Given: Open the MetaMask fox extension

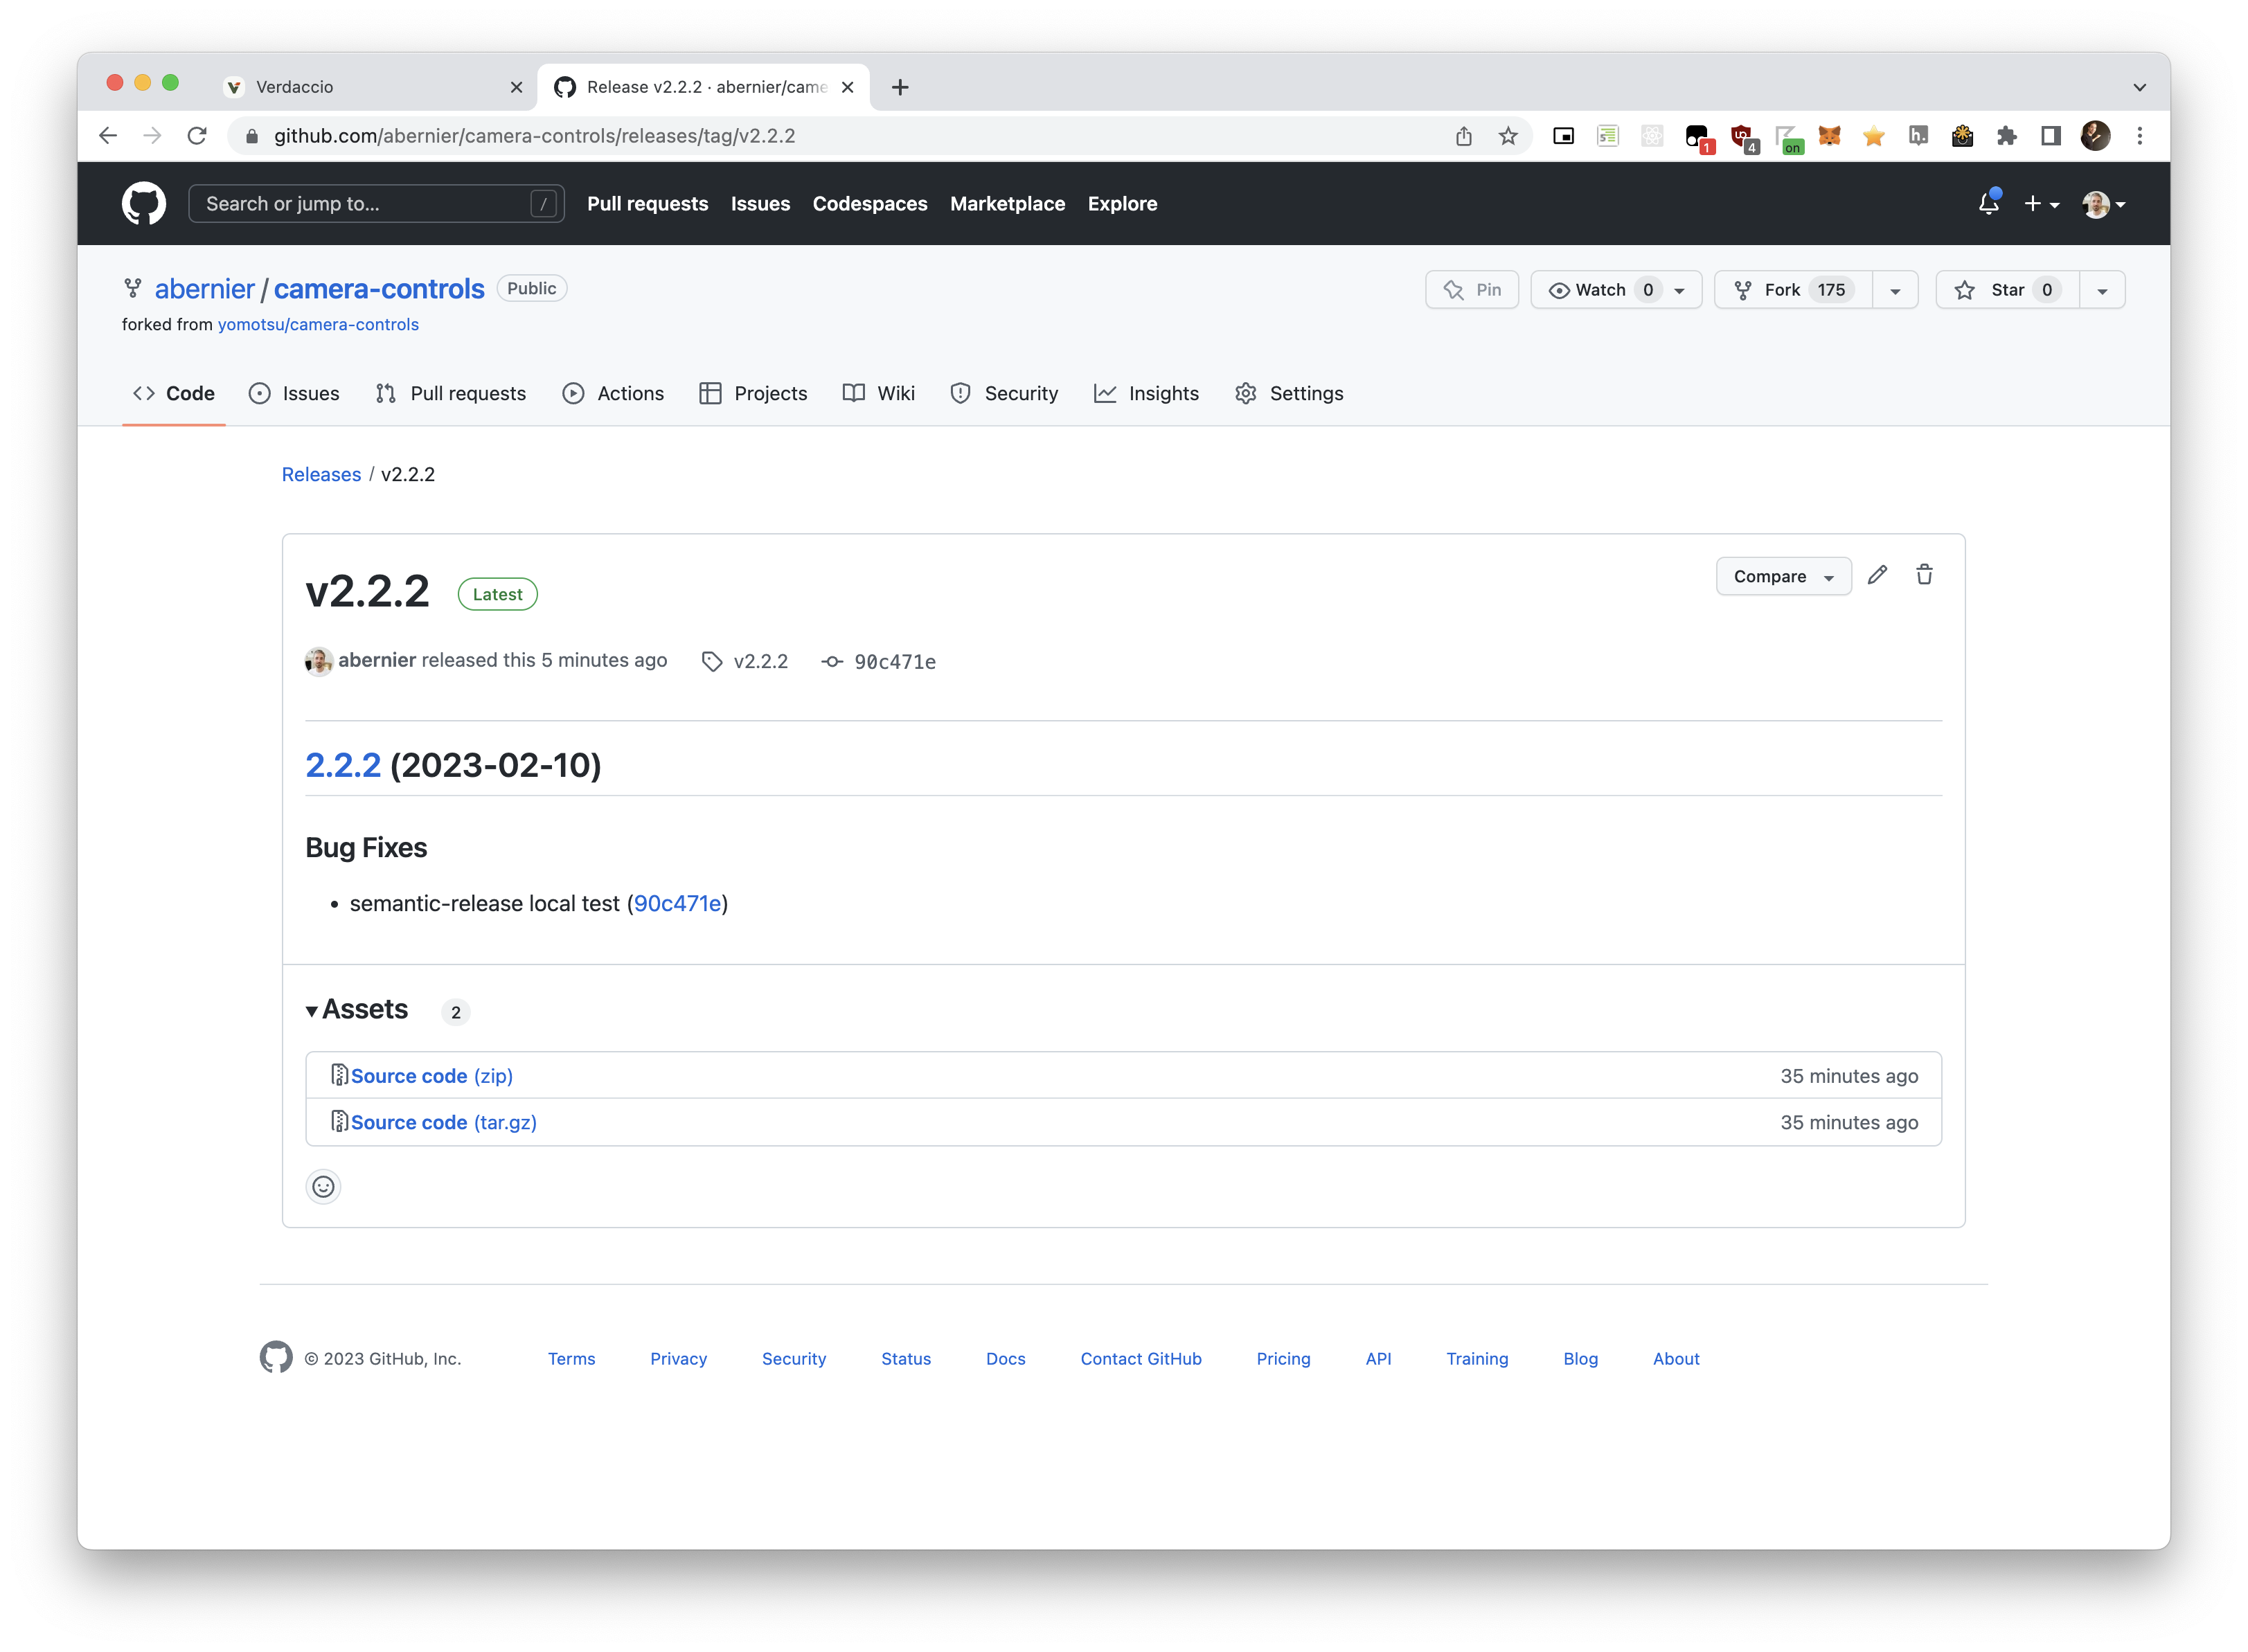Looking at the screenshot, I should click(1829, 136).
